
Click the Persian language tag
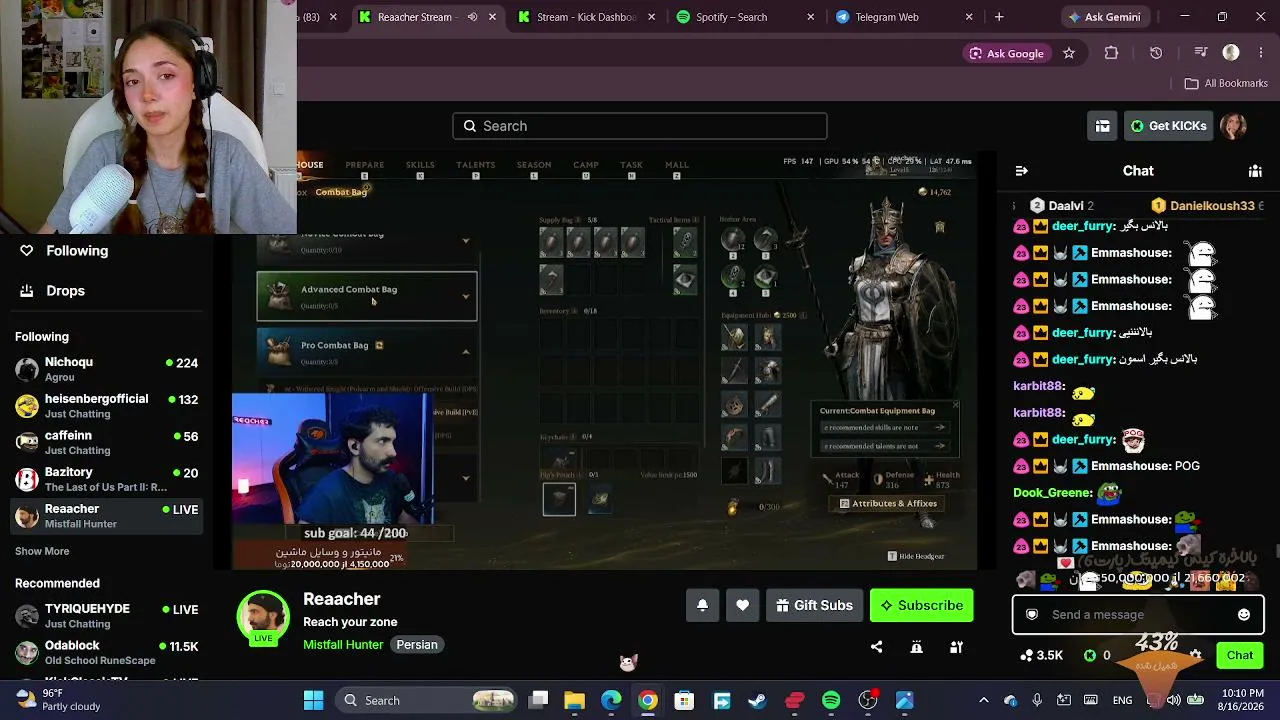coord(417,645)
